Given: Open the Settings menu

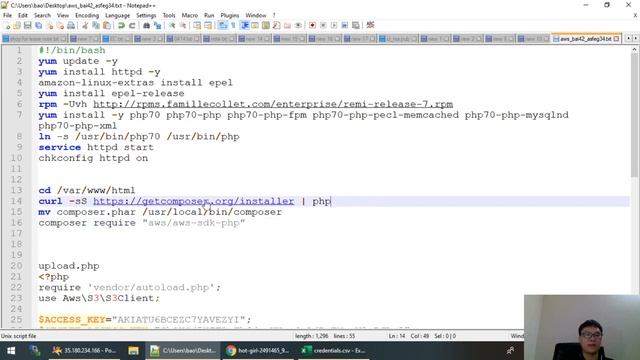Looking at the screenshot, I should coord(146,16).
